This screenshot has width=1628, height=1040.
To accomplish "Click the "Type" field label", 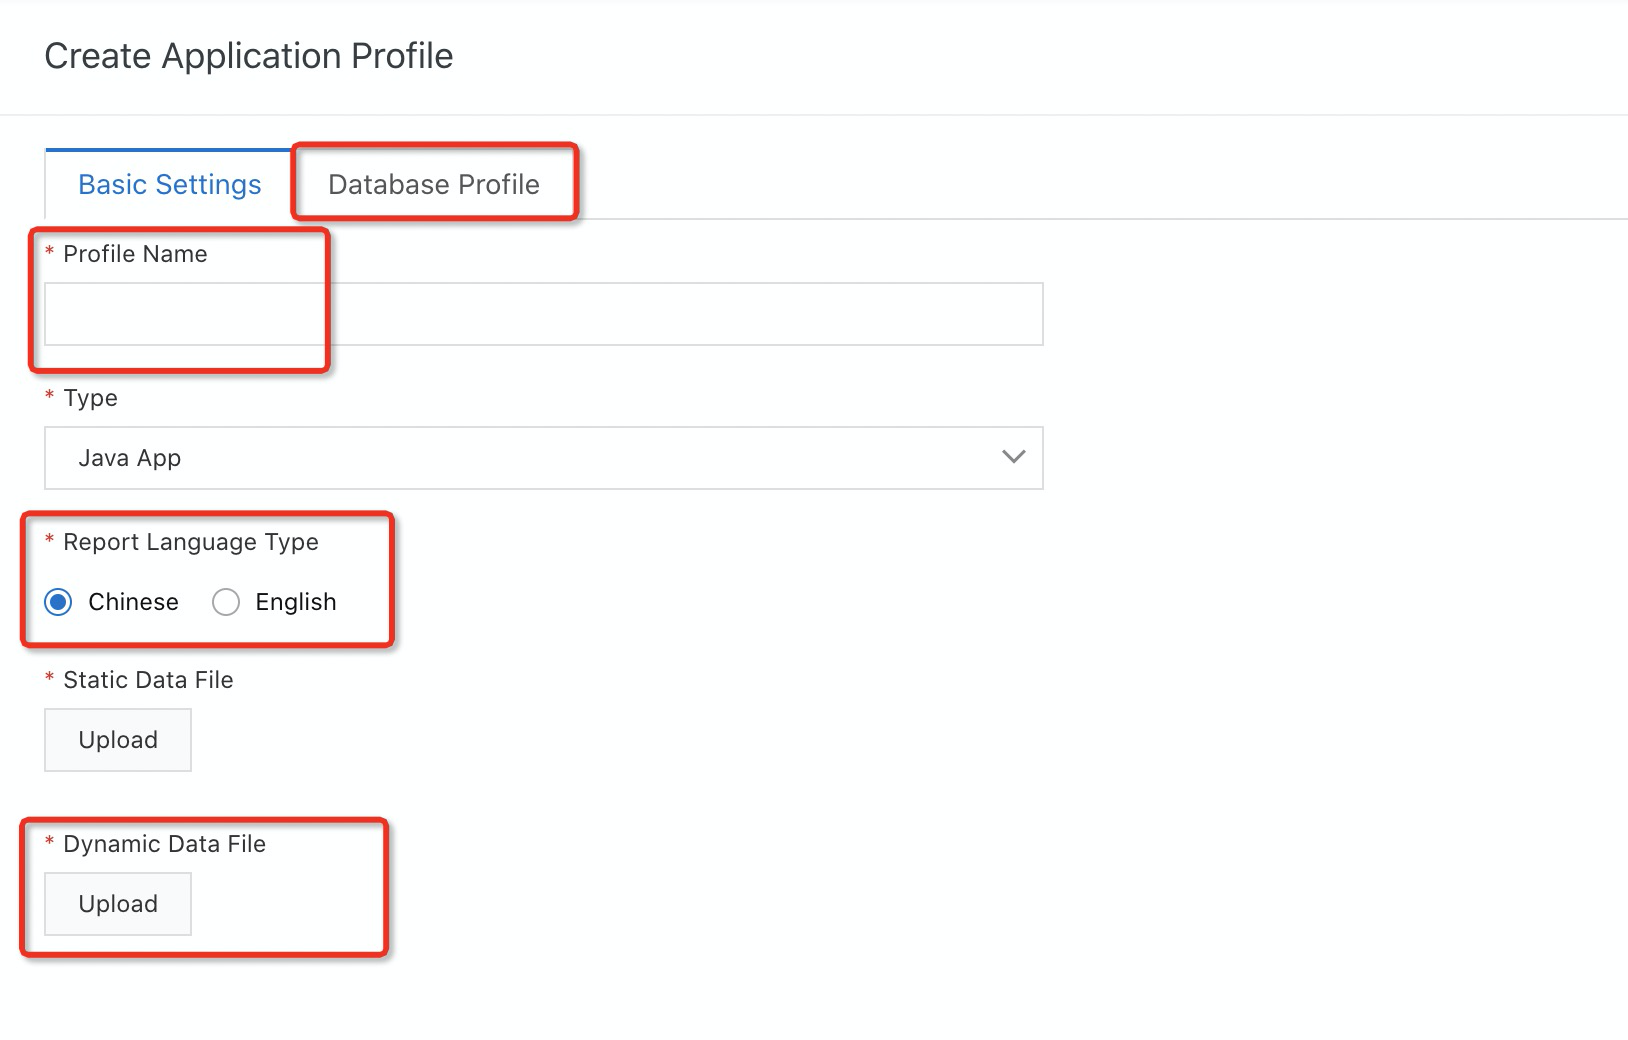I will point(90,398).
